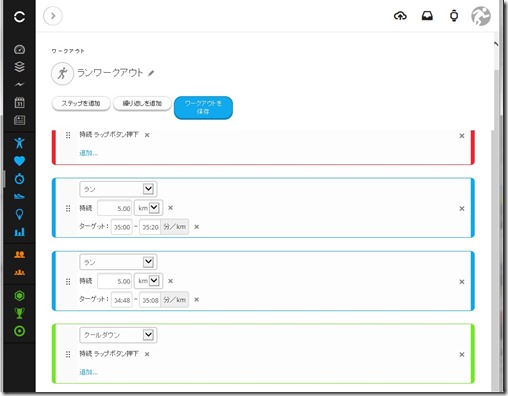Remove the red step with its right X
The height and width of the screenshot is (396, 508).
[x=462, y=136]
